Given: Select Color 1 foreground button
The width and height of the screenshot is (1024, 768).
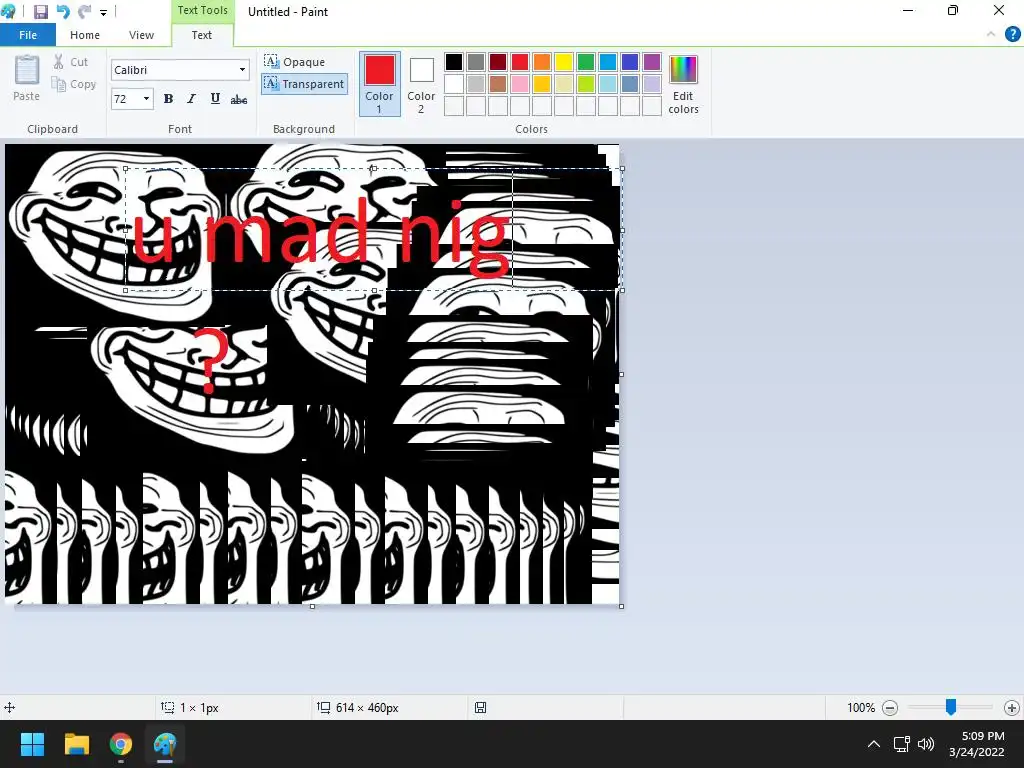Looking at the screenshot, I should click(379, 84).
